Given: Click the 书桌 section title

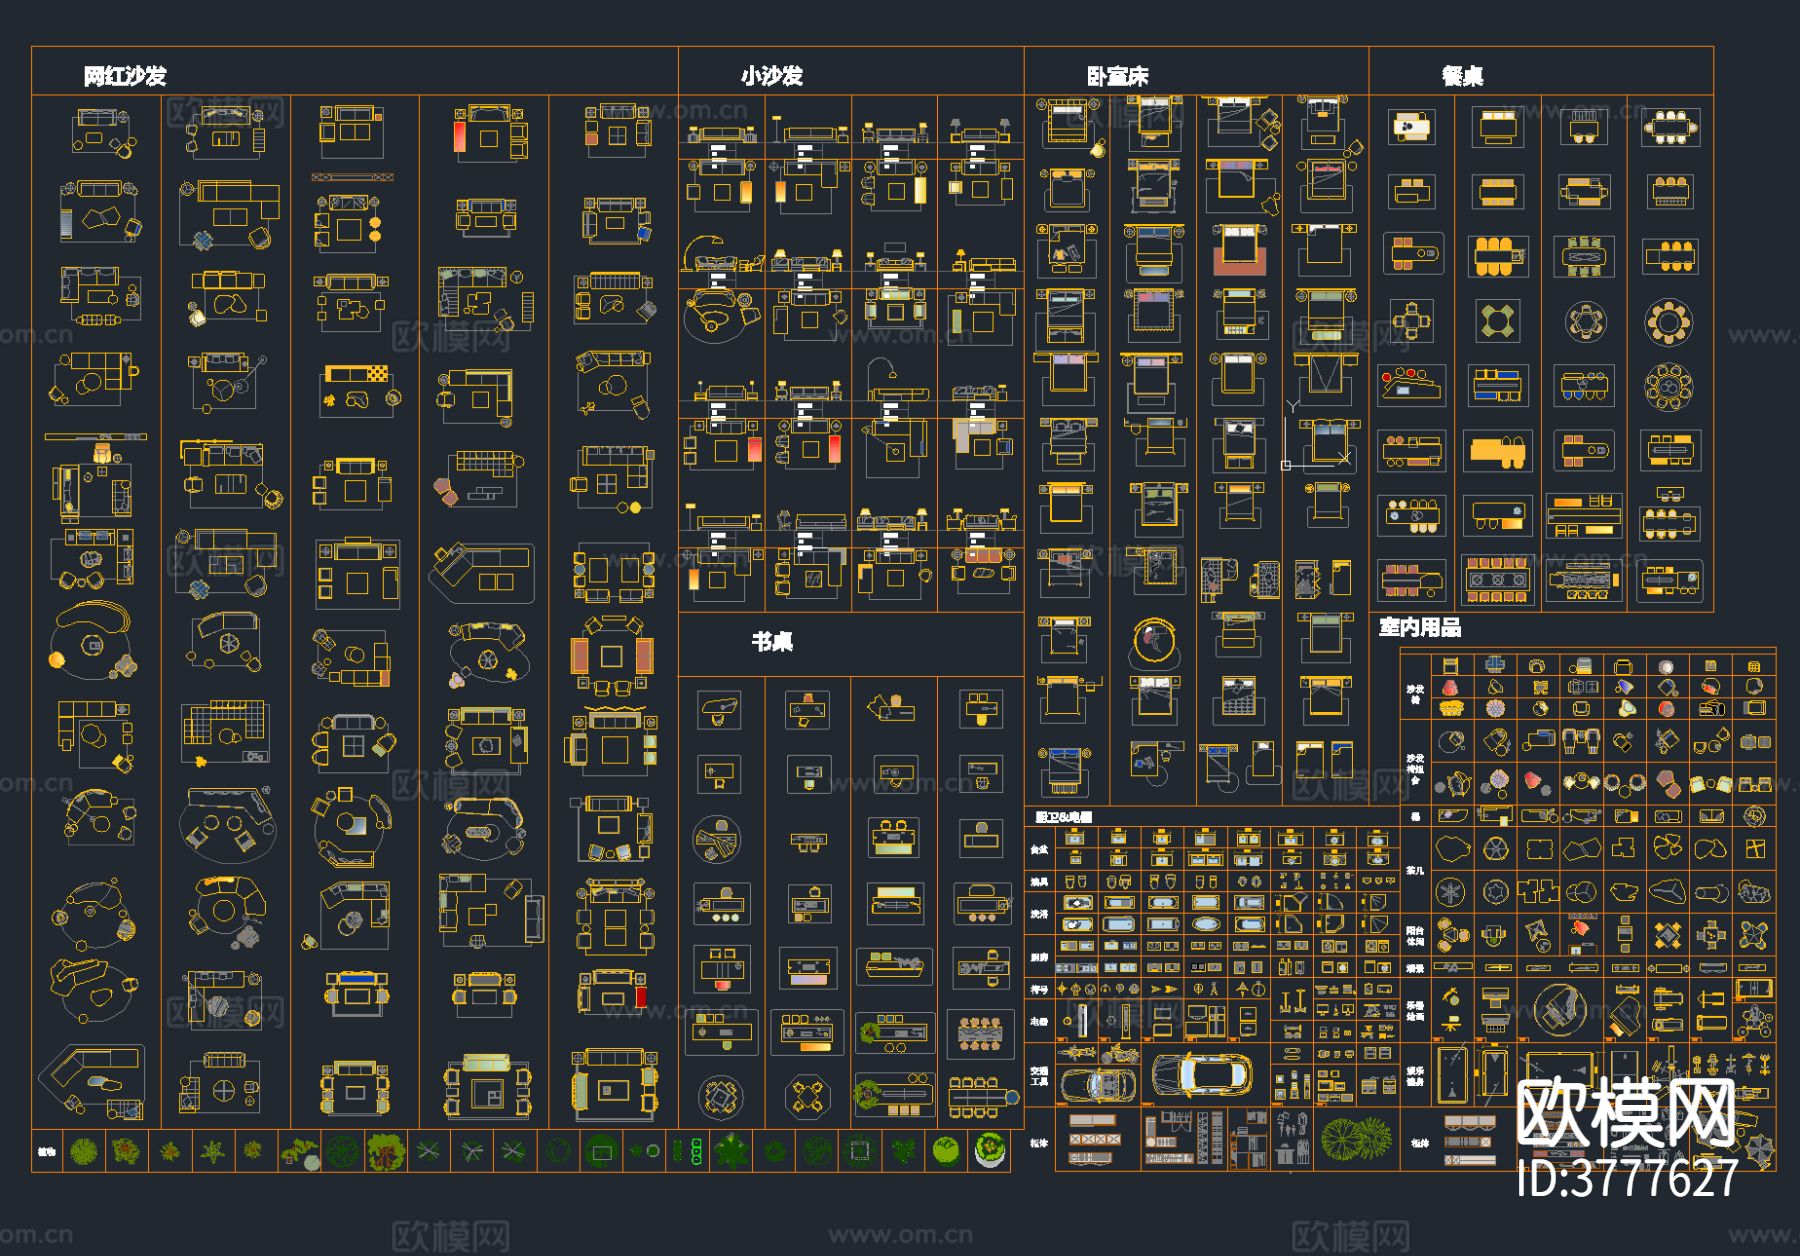Looking at the screenshot, I should click(x=772, y=641).
